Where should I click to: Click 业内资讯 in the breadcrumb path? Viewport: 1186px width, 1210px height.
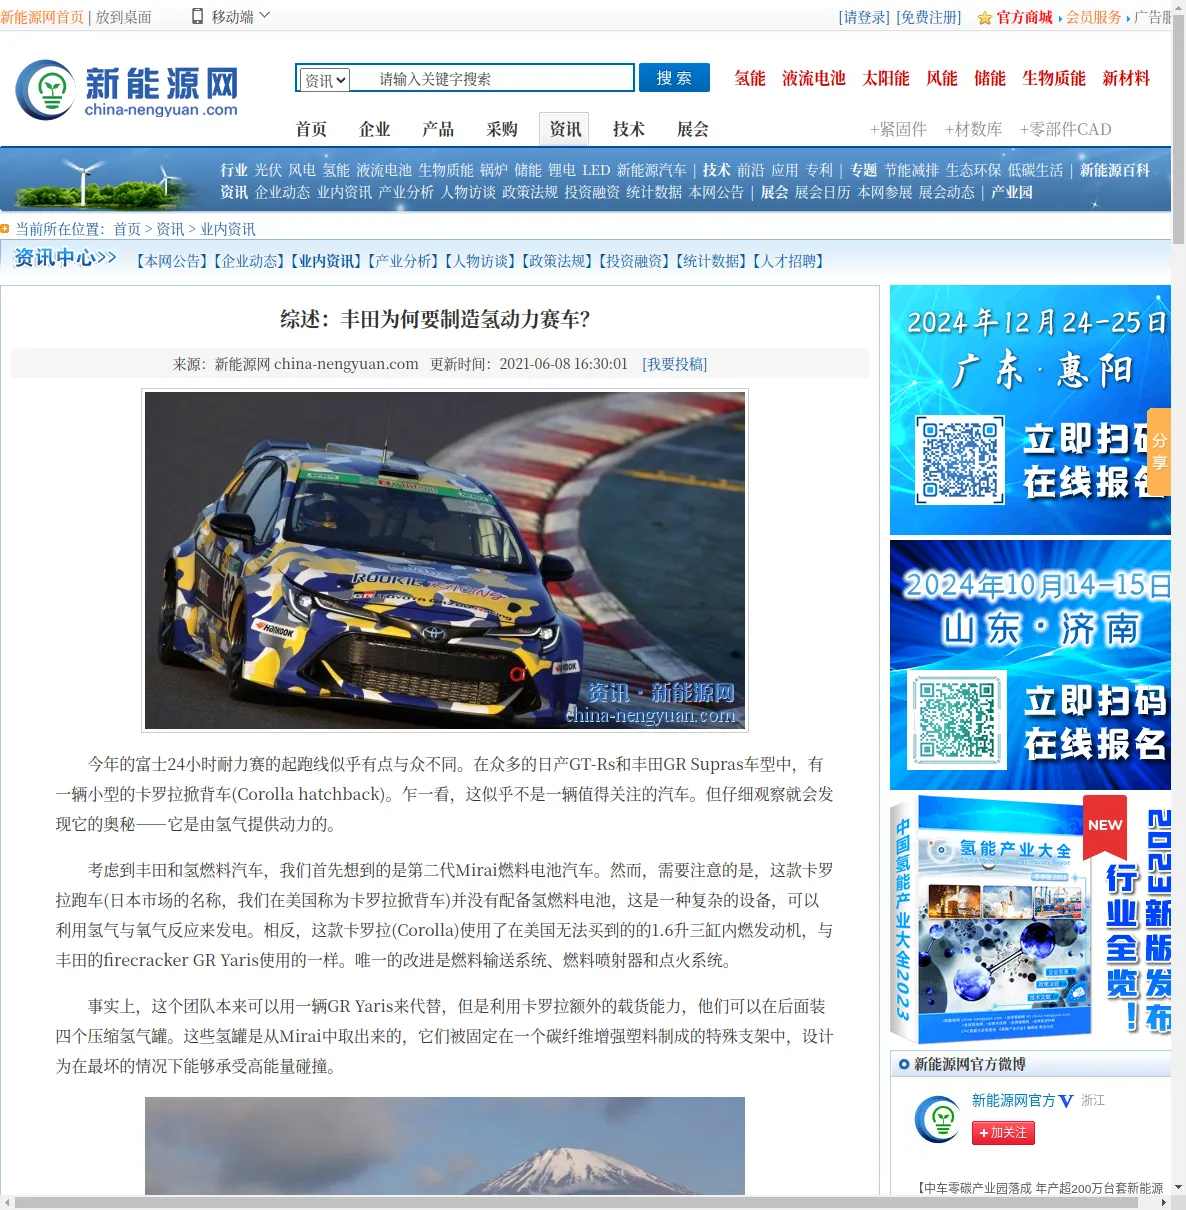(x=228, y=229)
